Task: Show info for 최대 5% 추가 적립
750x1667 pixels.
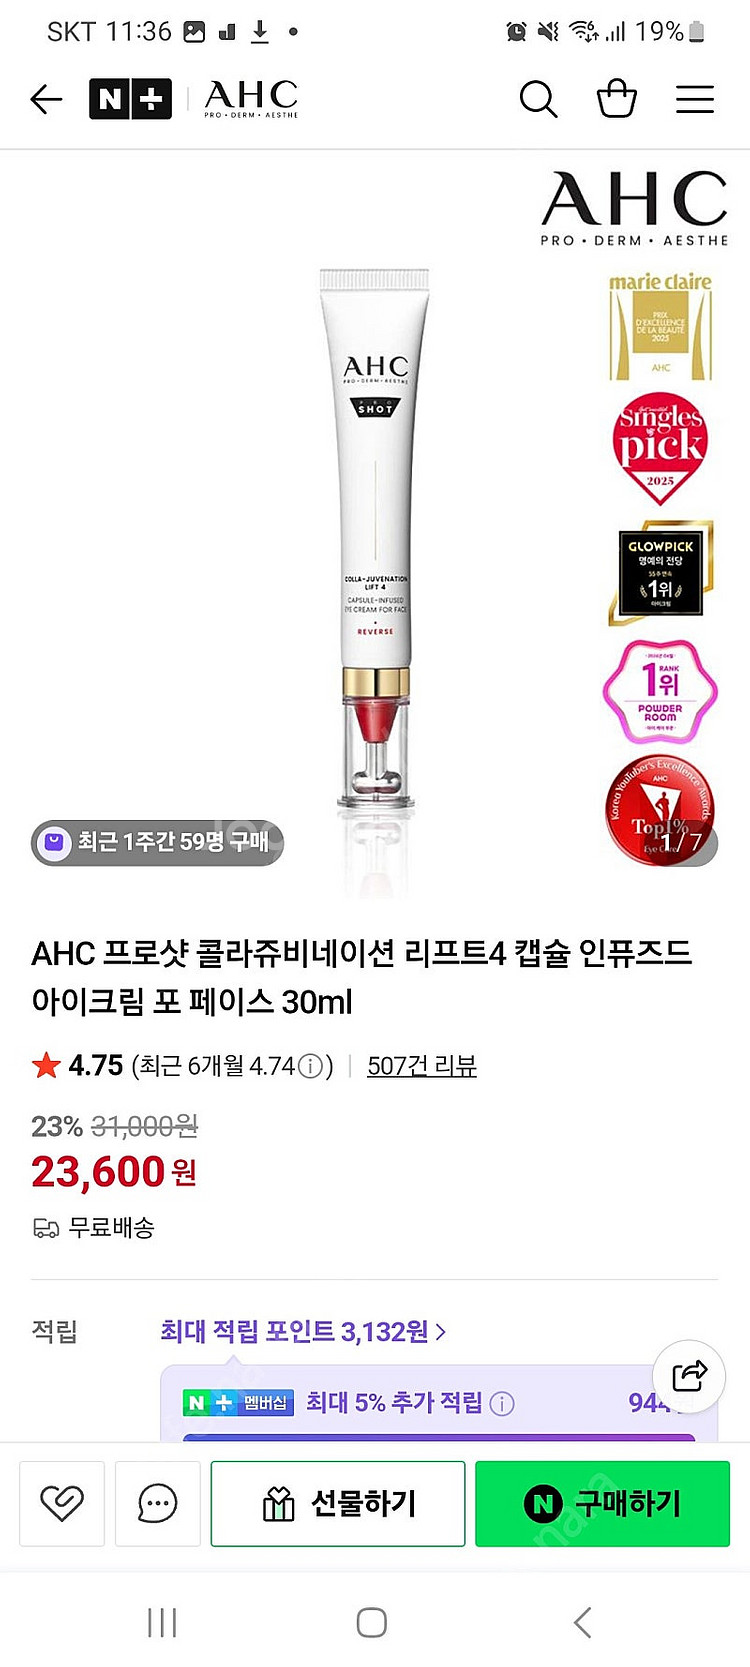Action: click(x=503, y=1403)
